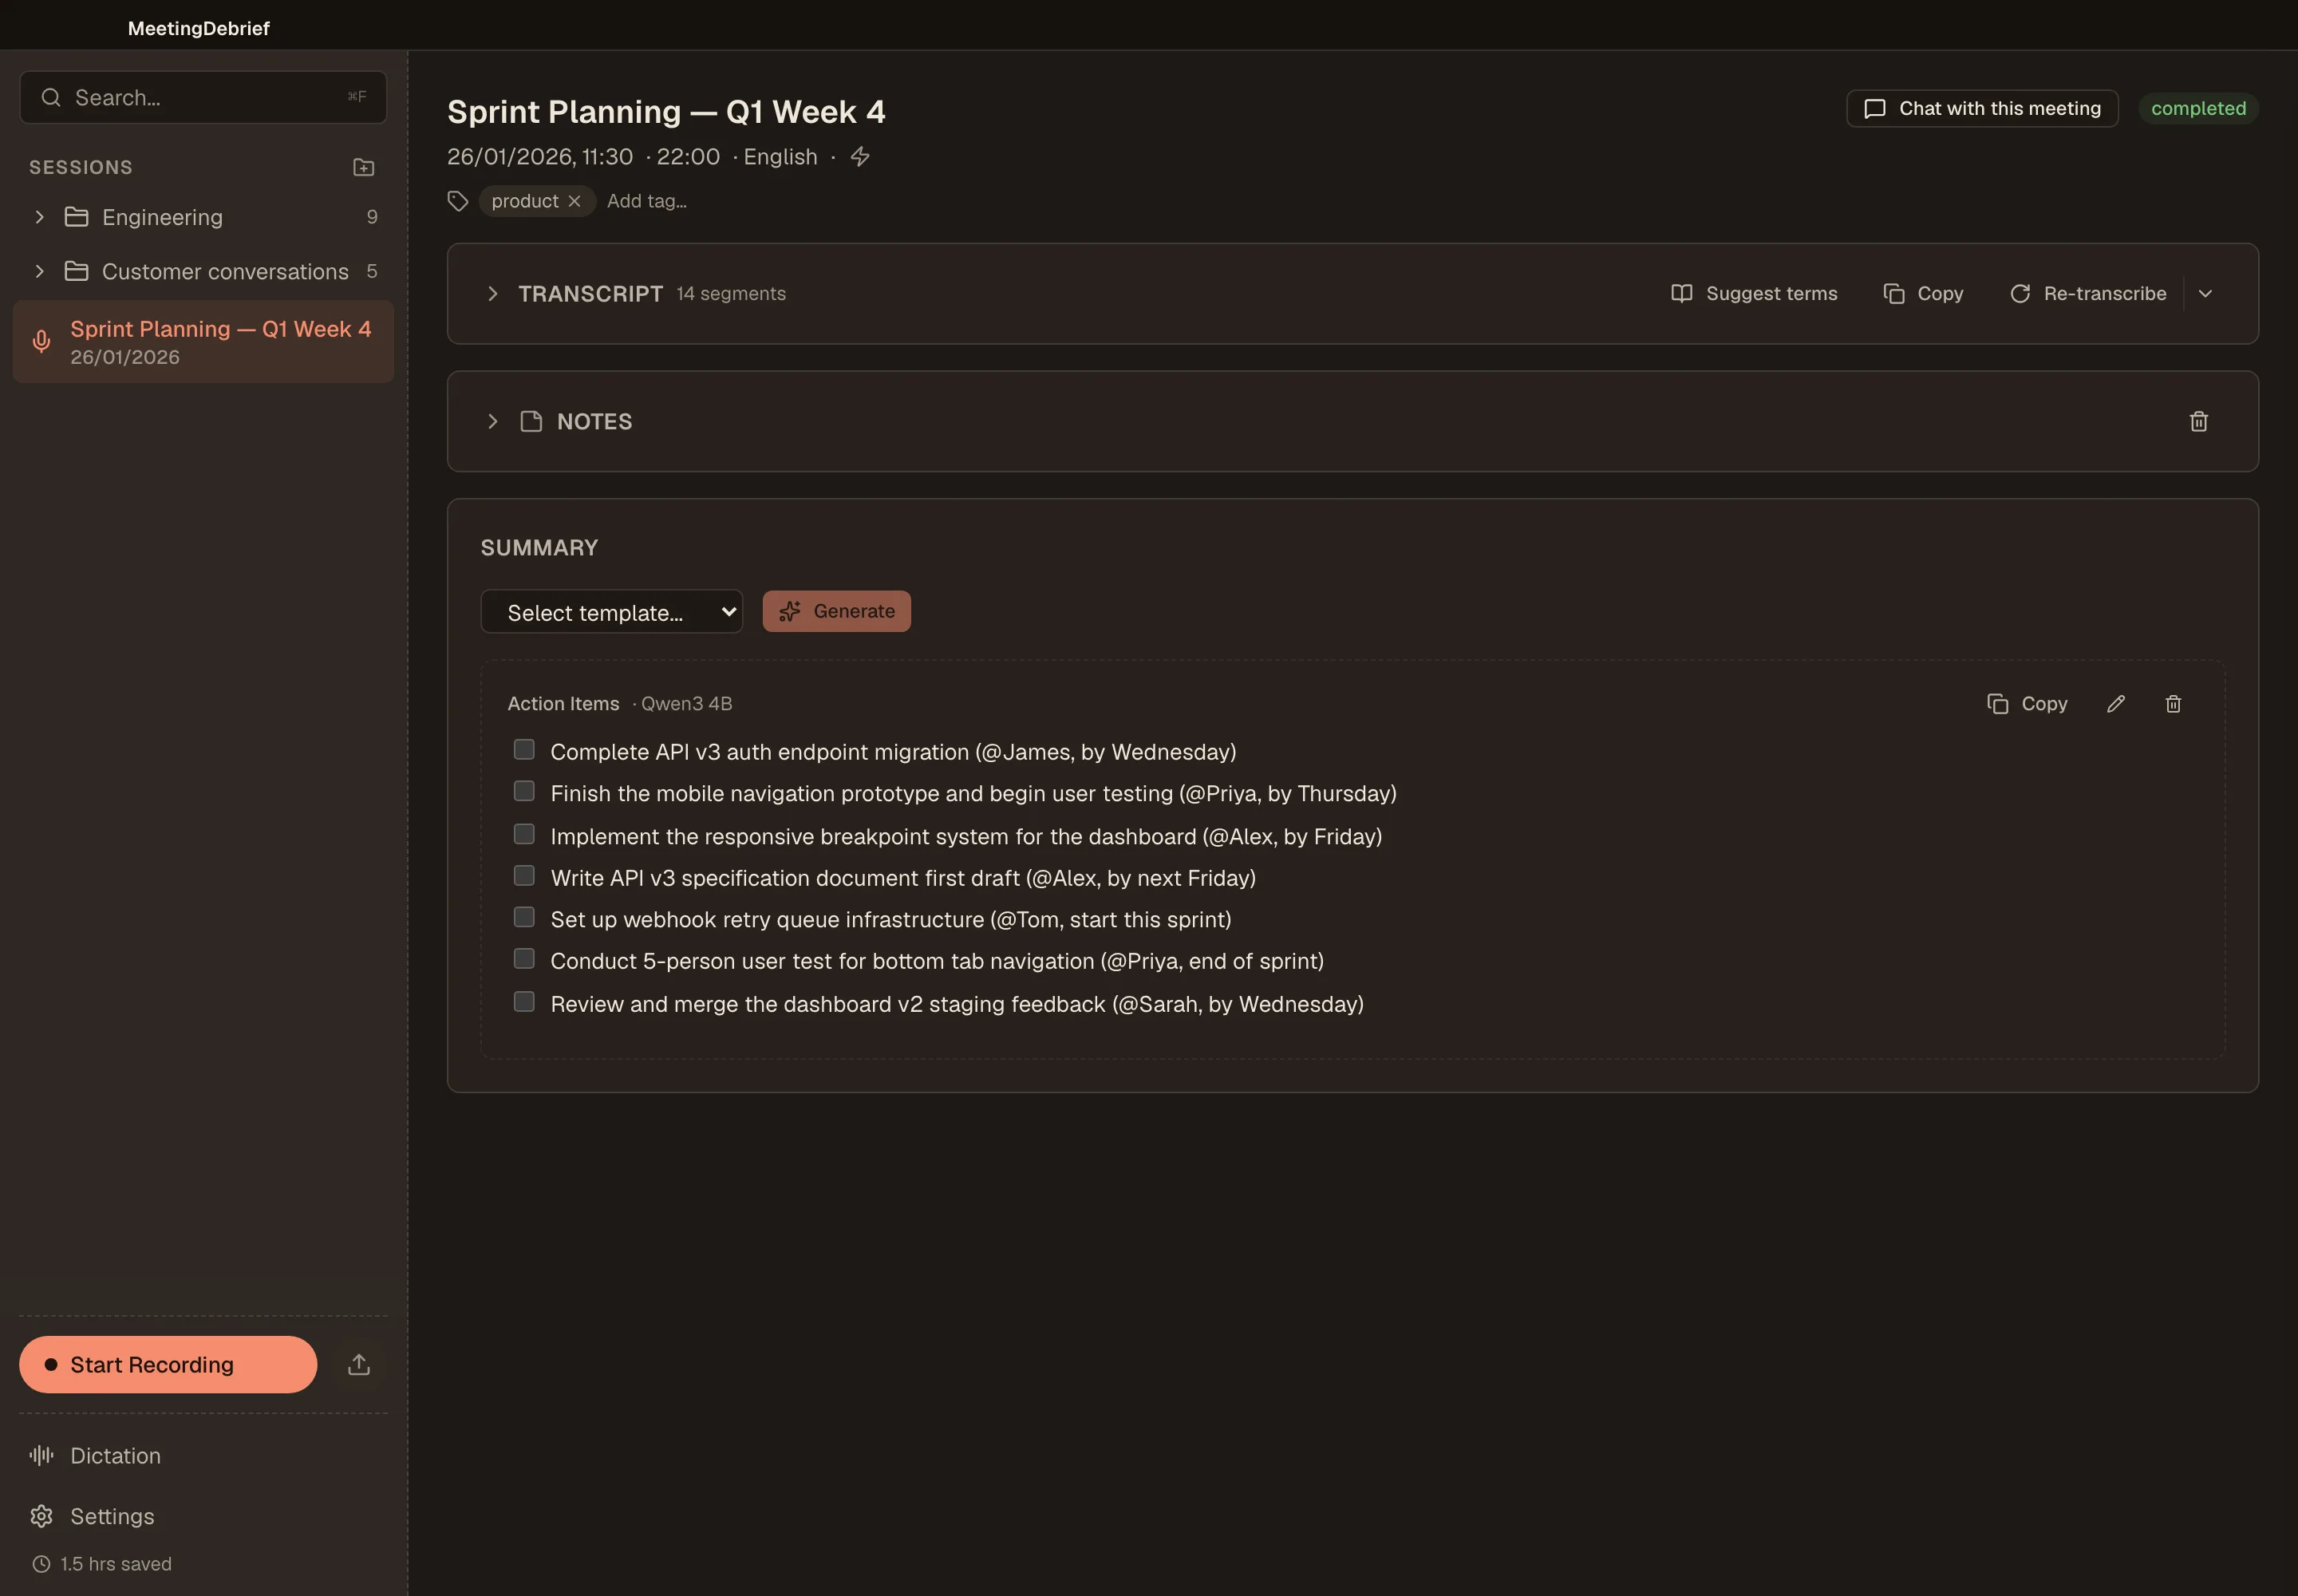Expand the Customer conversations folder
The height and width of the screenshot is (1596, 2298).
39,271
